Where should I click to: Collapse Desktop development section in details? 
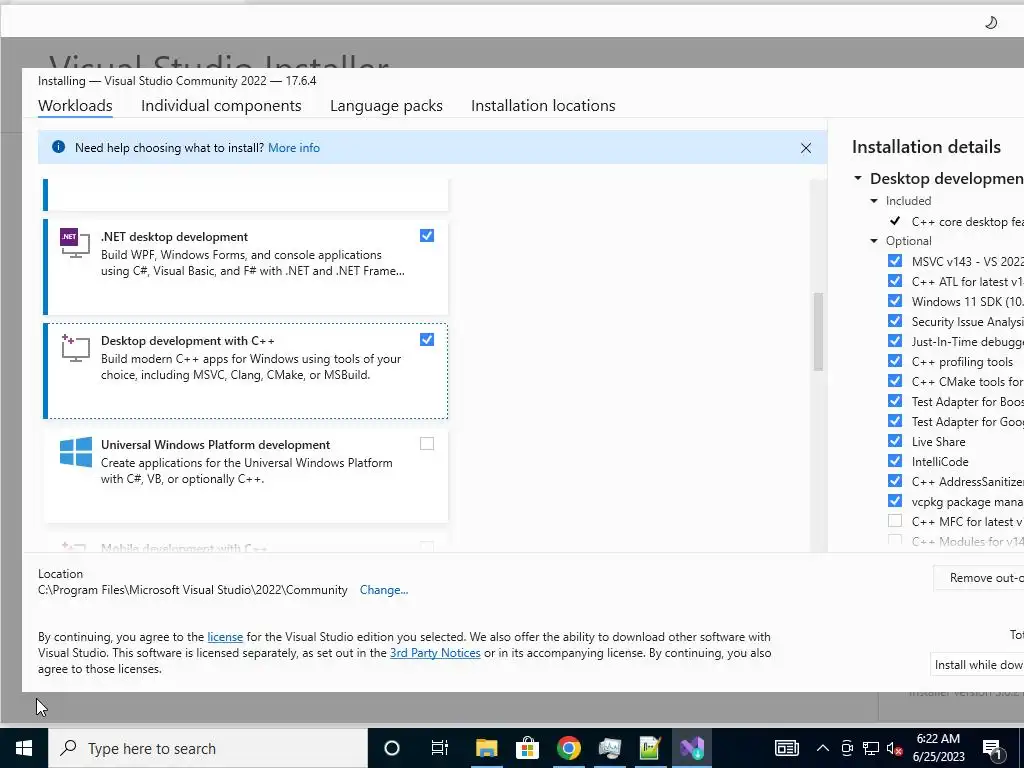[x=858, y=178]
